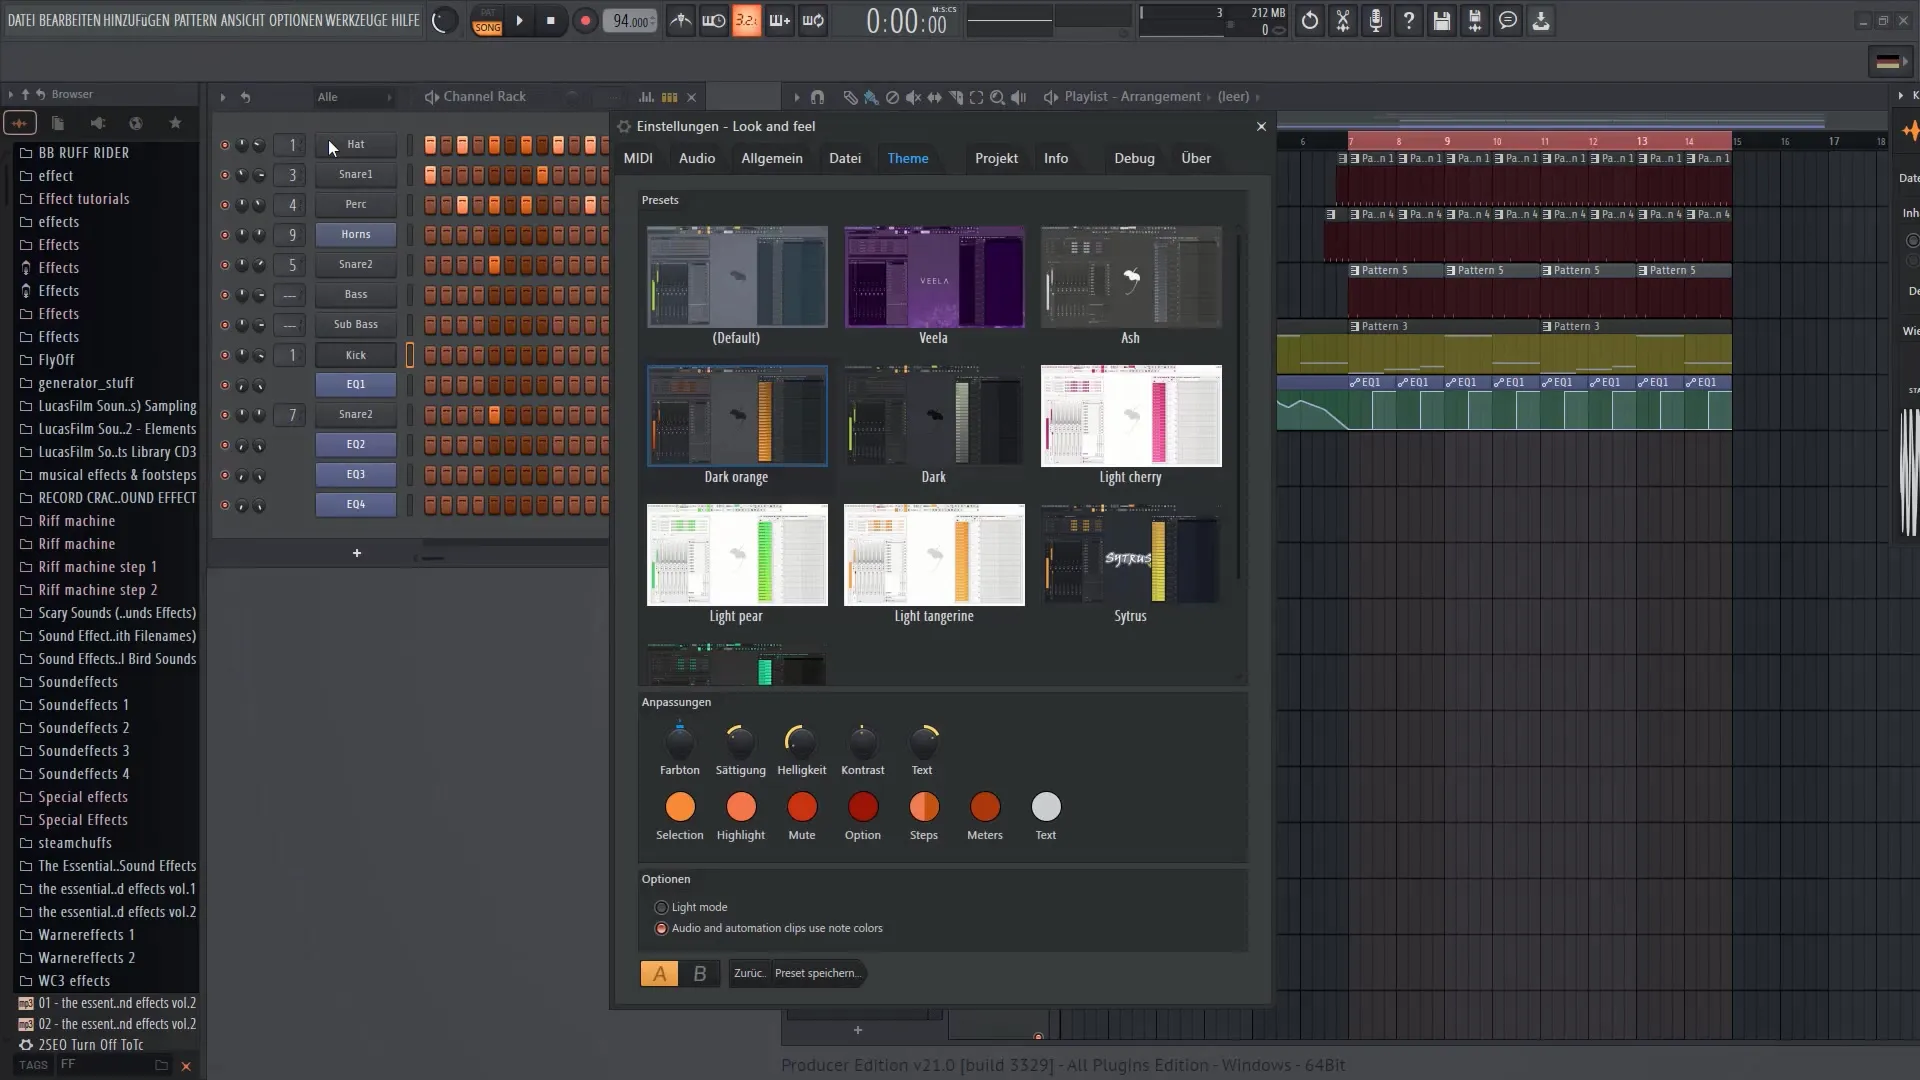
Task: Toggle playlist snap magnet icon
Action: 817,97
